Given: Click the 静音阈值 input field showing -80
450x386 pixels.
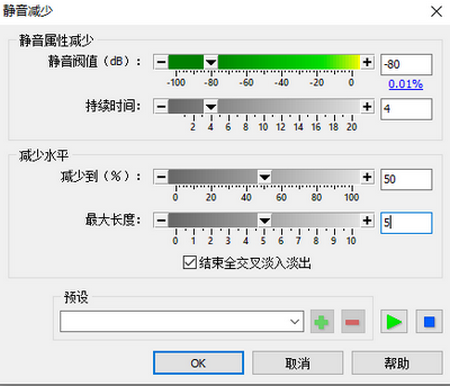Looking at the screenshot, I should (x=406, y=64).
